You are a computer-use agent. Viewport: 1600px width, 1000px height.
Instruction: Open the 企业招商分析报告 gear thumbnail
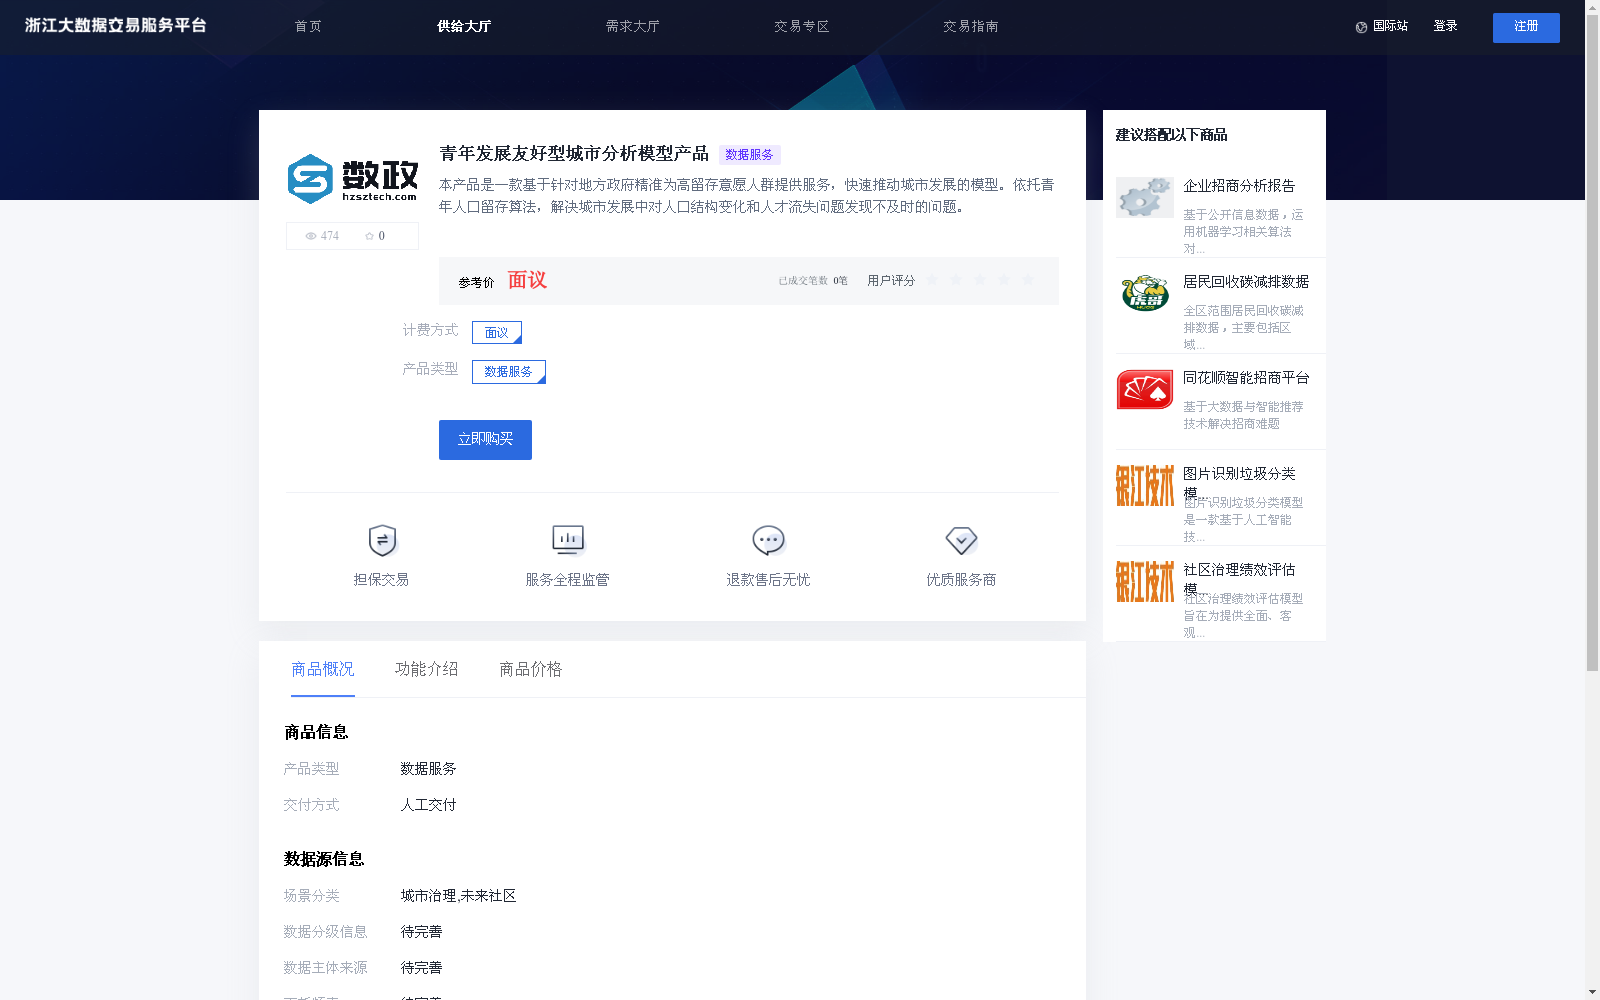pyautogui.click(x=1145, y=198)
